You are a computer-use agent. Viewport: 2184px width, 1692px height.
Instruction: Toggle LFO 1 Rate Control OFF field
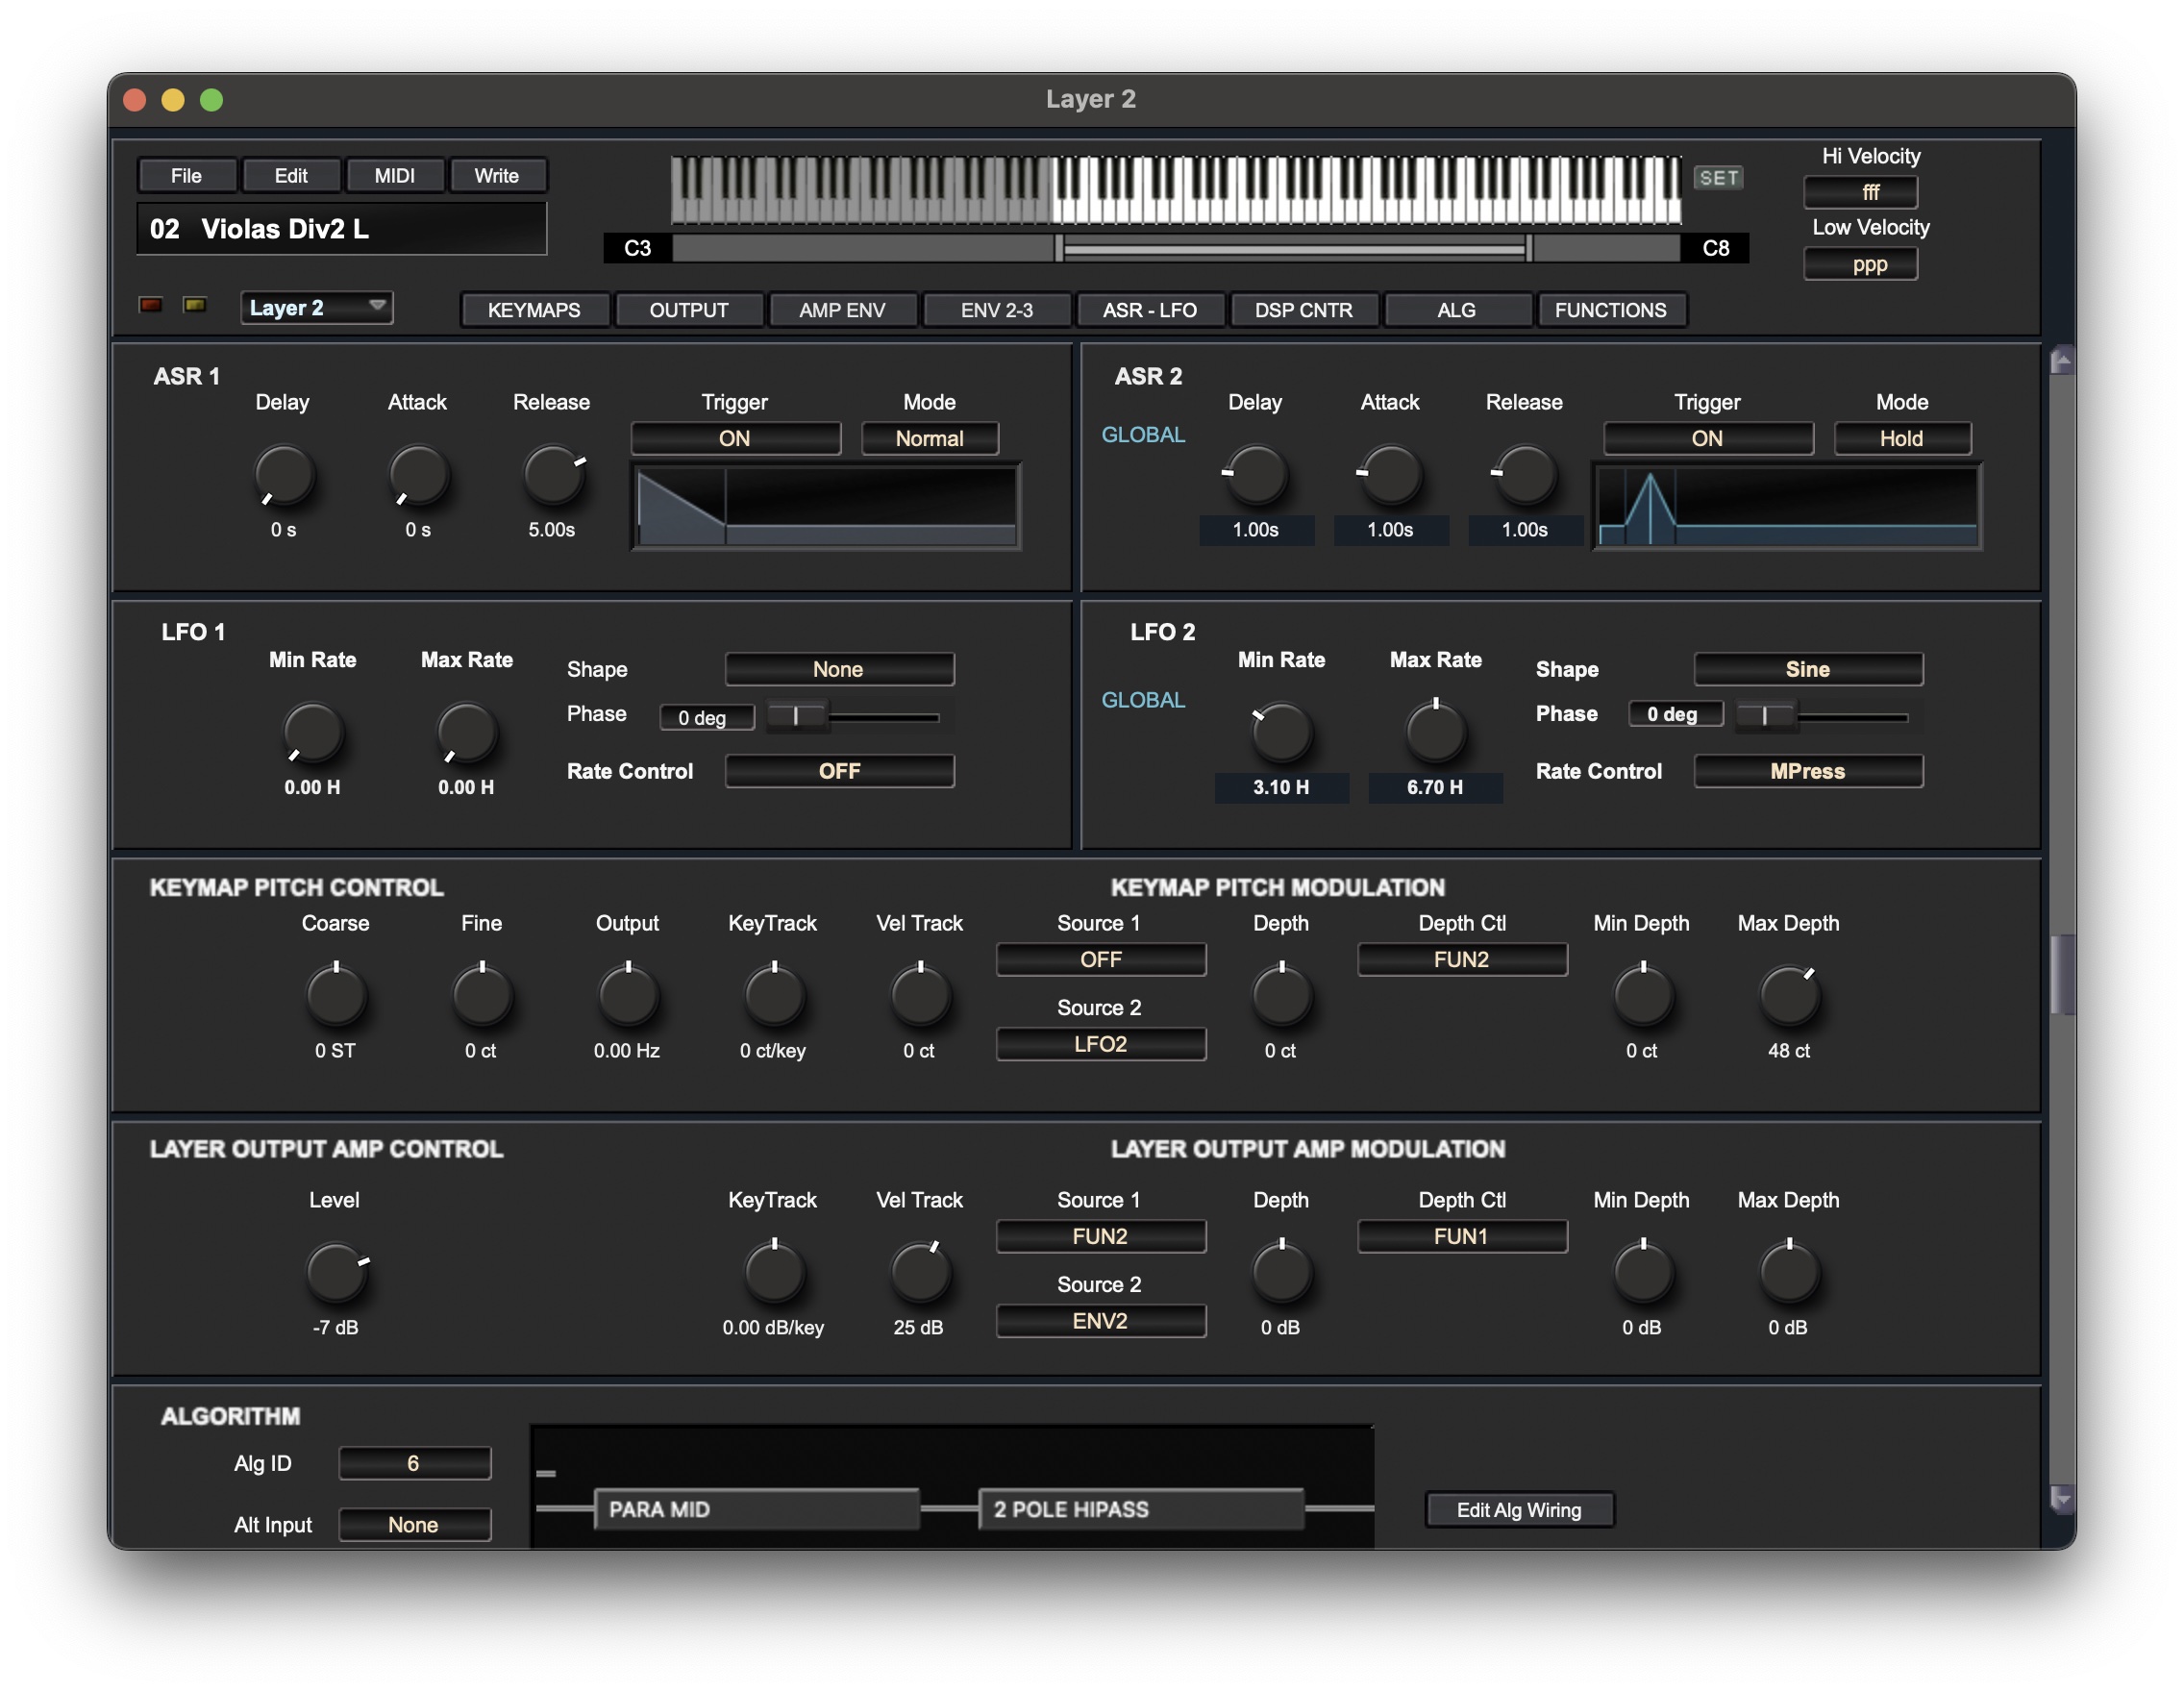click(839, 771)
